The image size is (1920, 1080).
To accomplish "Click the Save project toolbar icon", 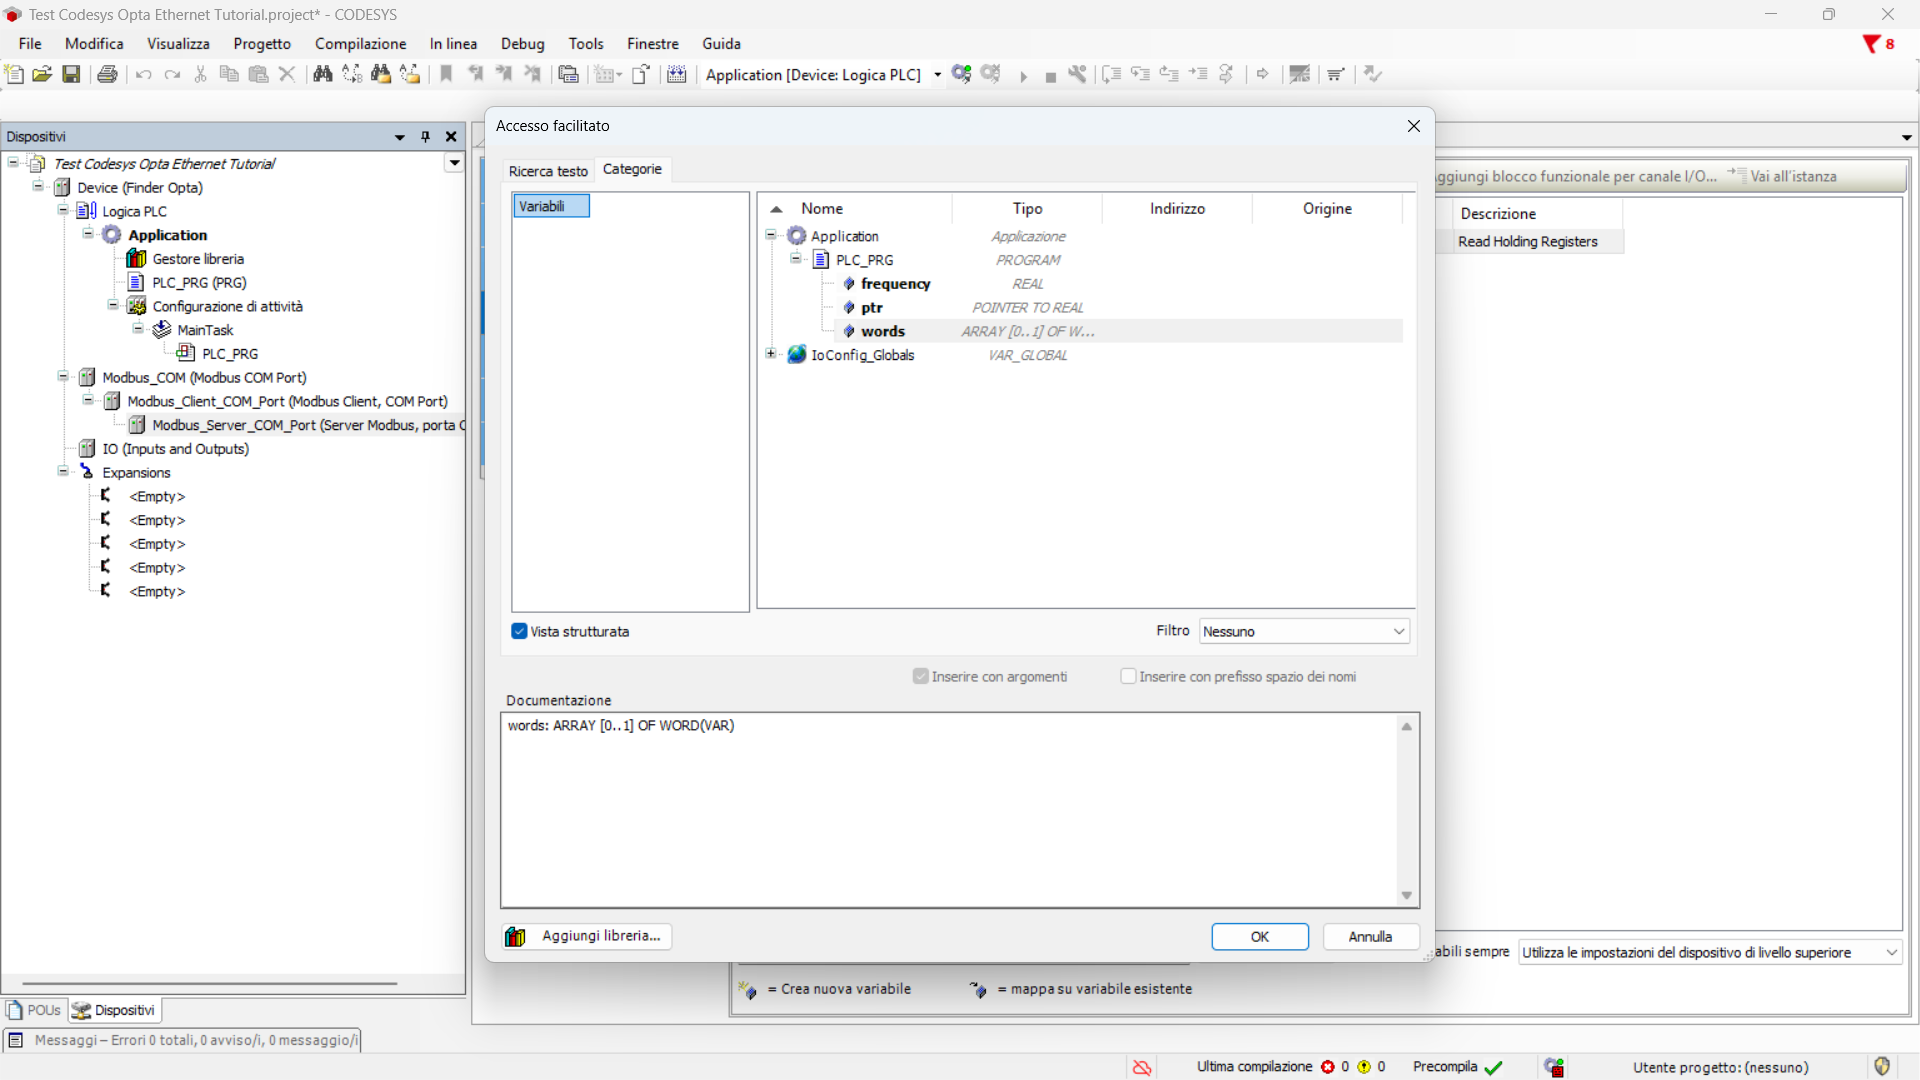I will coord(71,74).
